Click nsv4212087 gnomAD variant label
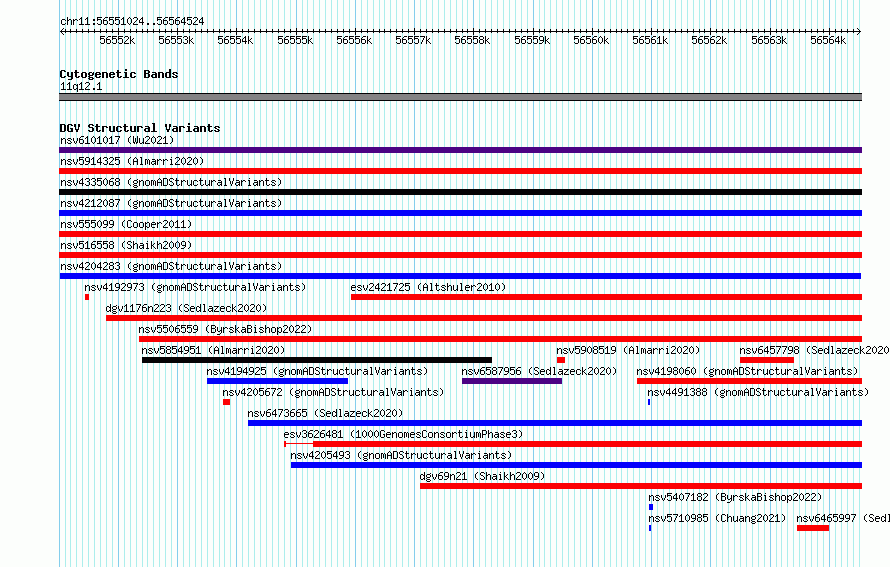This screenshot has width=890, height=567. 171,203
